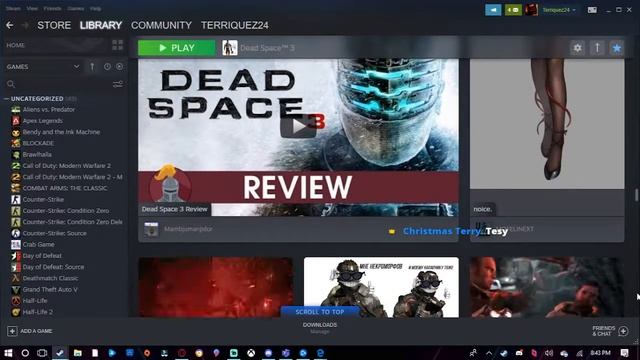Click the game info upload arrow icon
Viewport: 640px width, 360px height.
pos(597,48)
